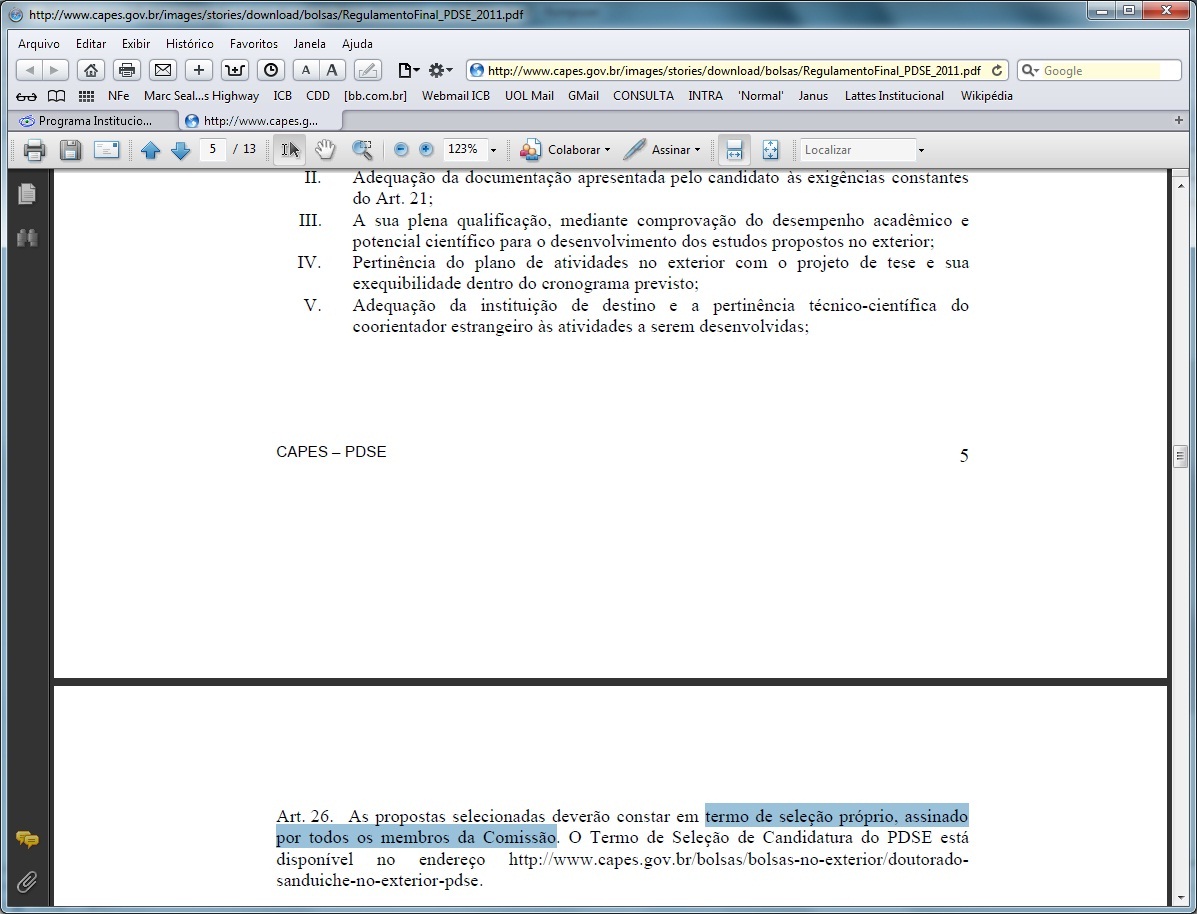Open the Lattes Institucional bookmark
Screen dimensions: 1197x914
tap(894, 96)
